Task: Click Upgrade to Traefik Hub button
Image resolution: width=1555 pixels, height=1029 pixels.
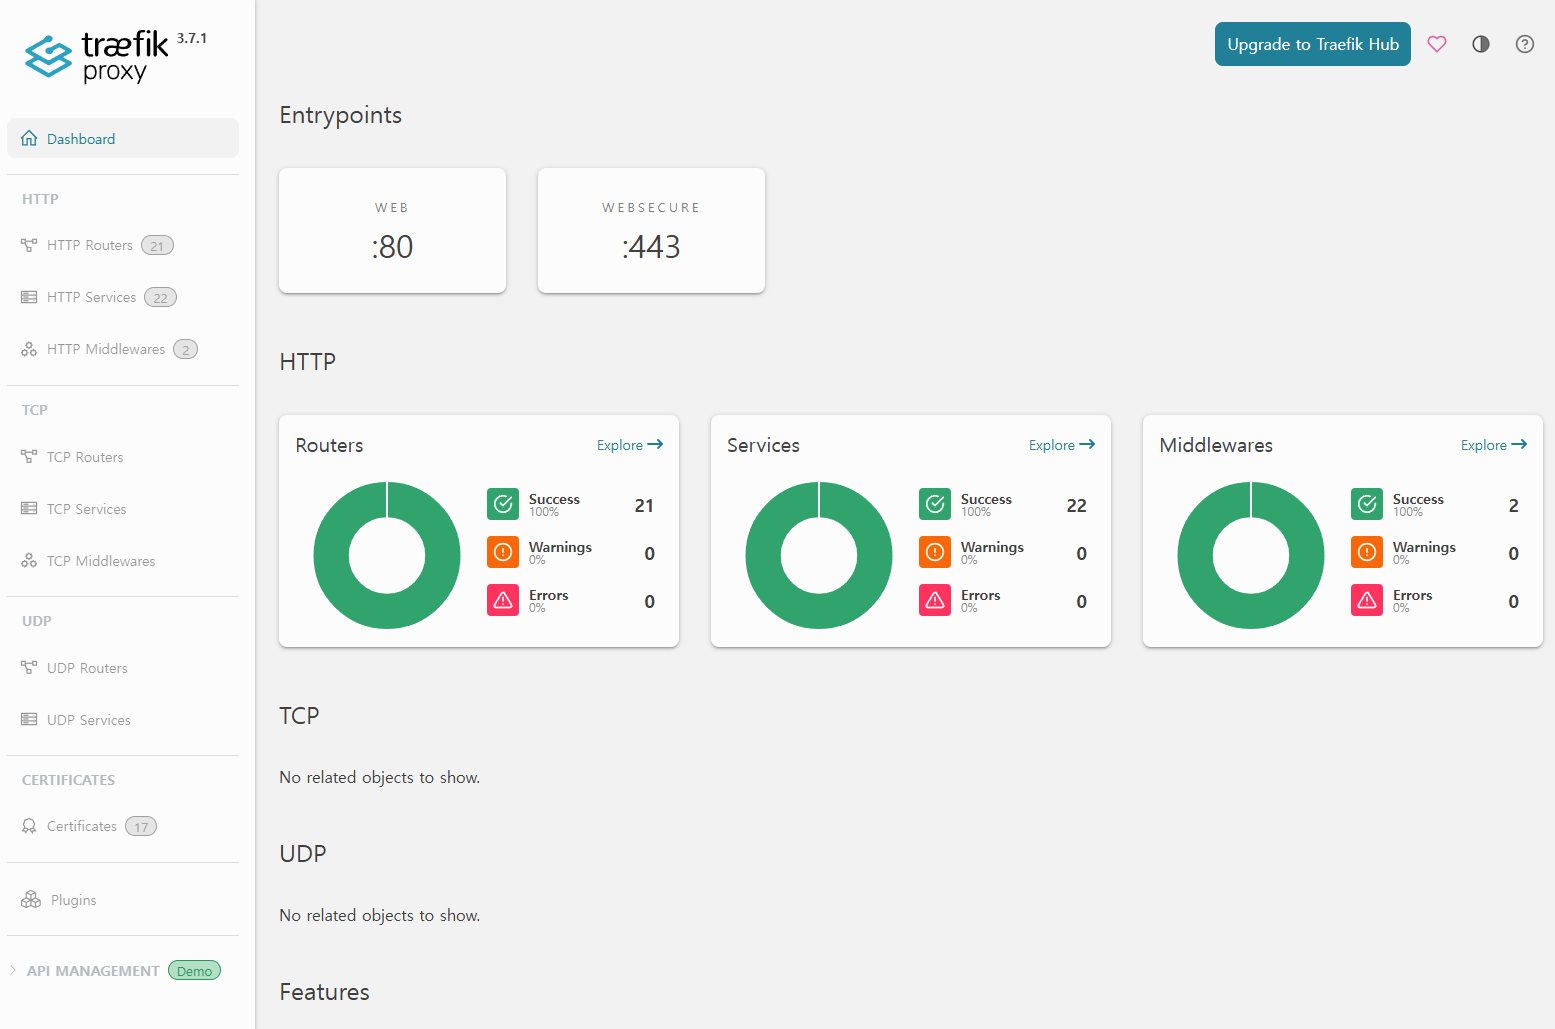Action: (1313, 44)
